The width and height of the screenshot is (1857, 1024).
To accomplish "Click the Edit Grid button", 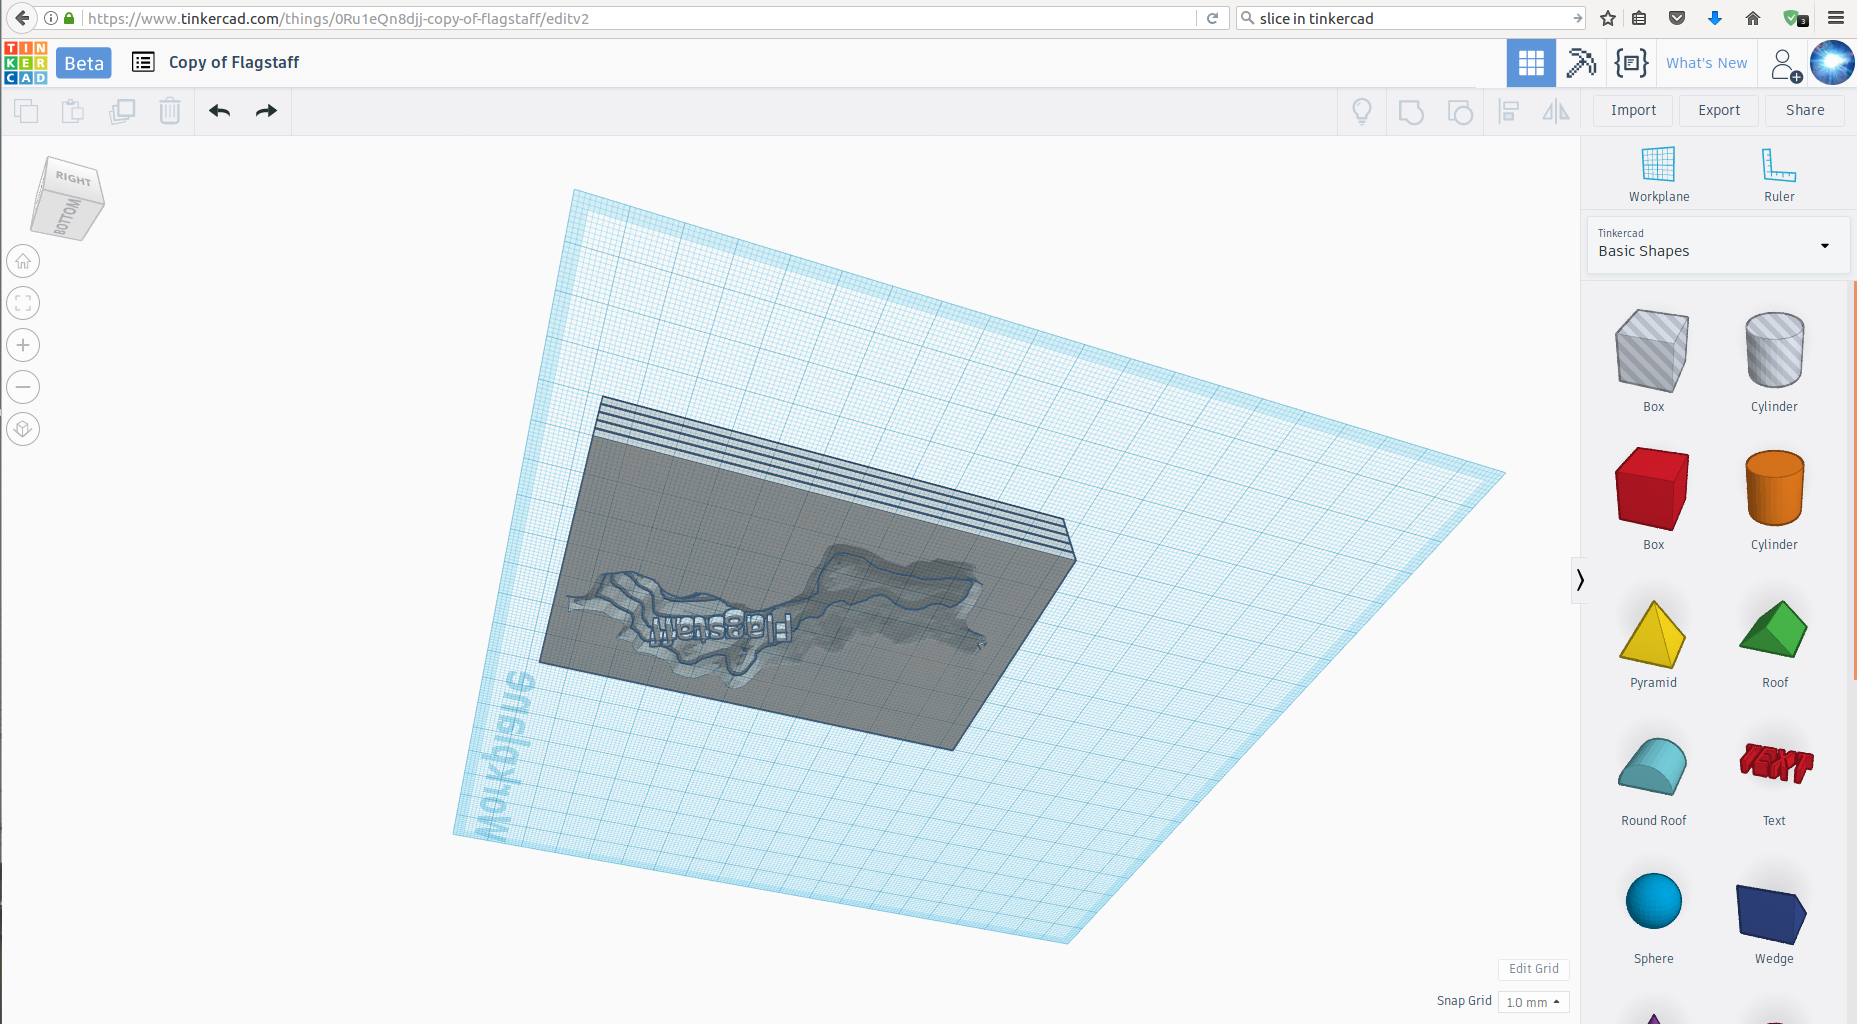I will click(x=1534, y=969).
